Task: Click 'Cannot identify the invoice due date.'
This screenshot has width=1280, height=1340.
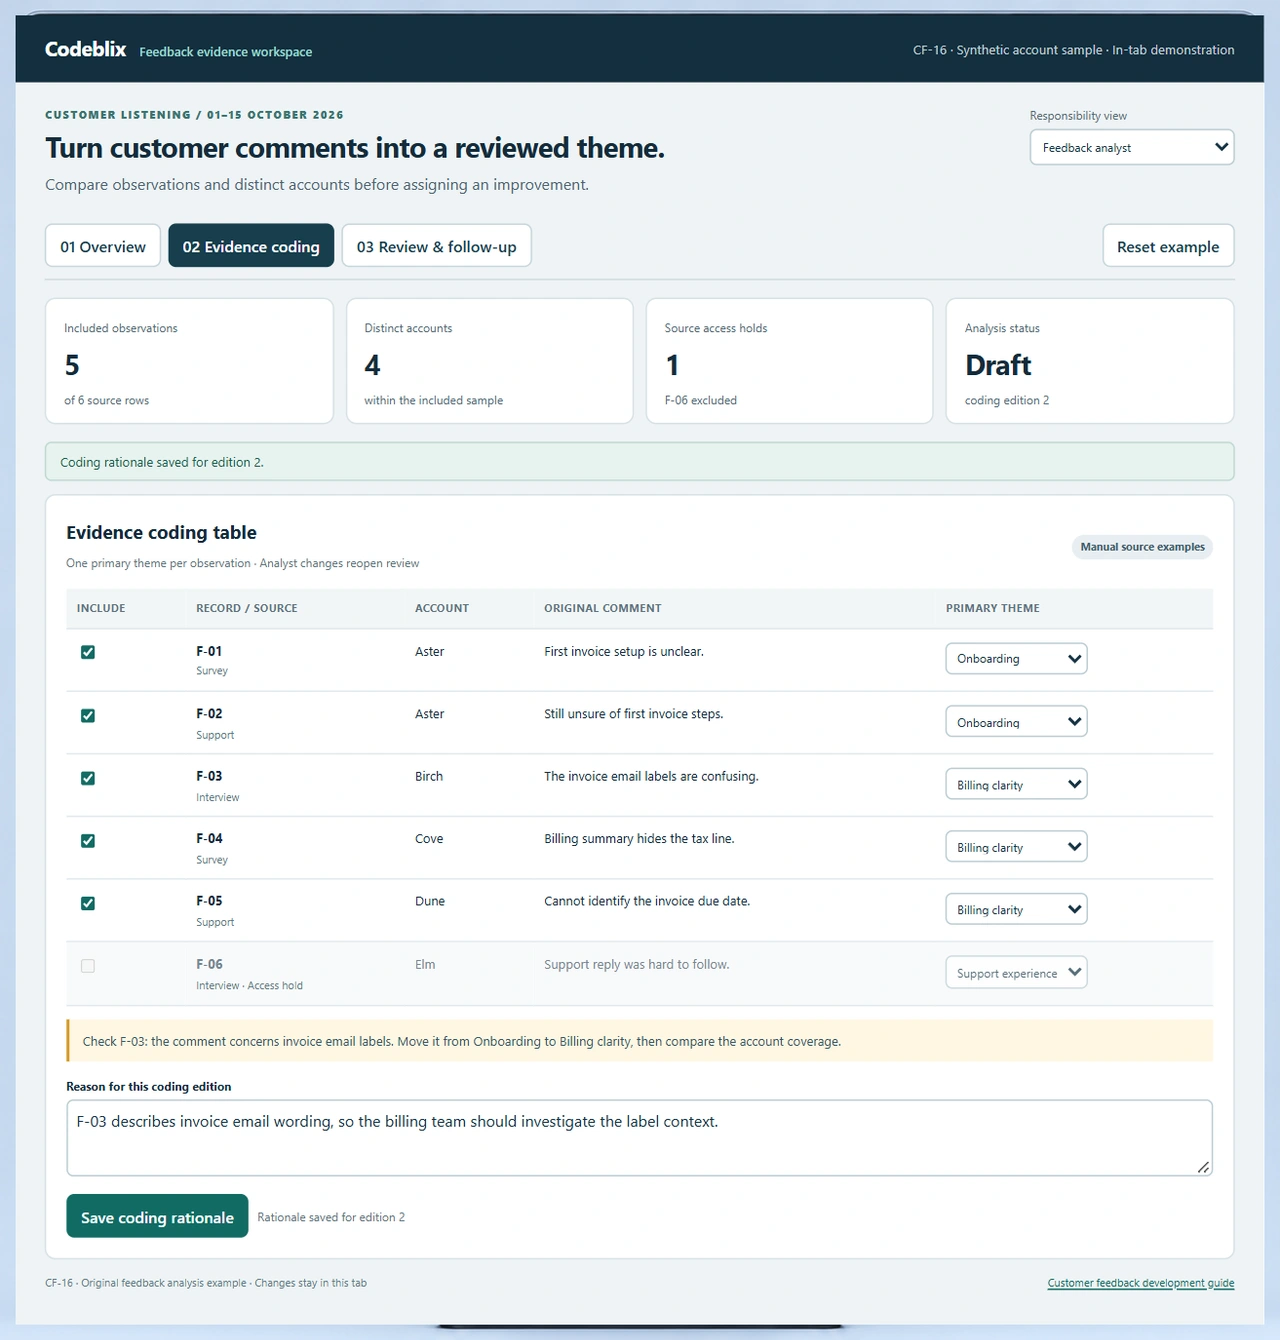Action: 647,901
